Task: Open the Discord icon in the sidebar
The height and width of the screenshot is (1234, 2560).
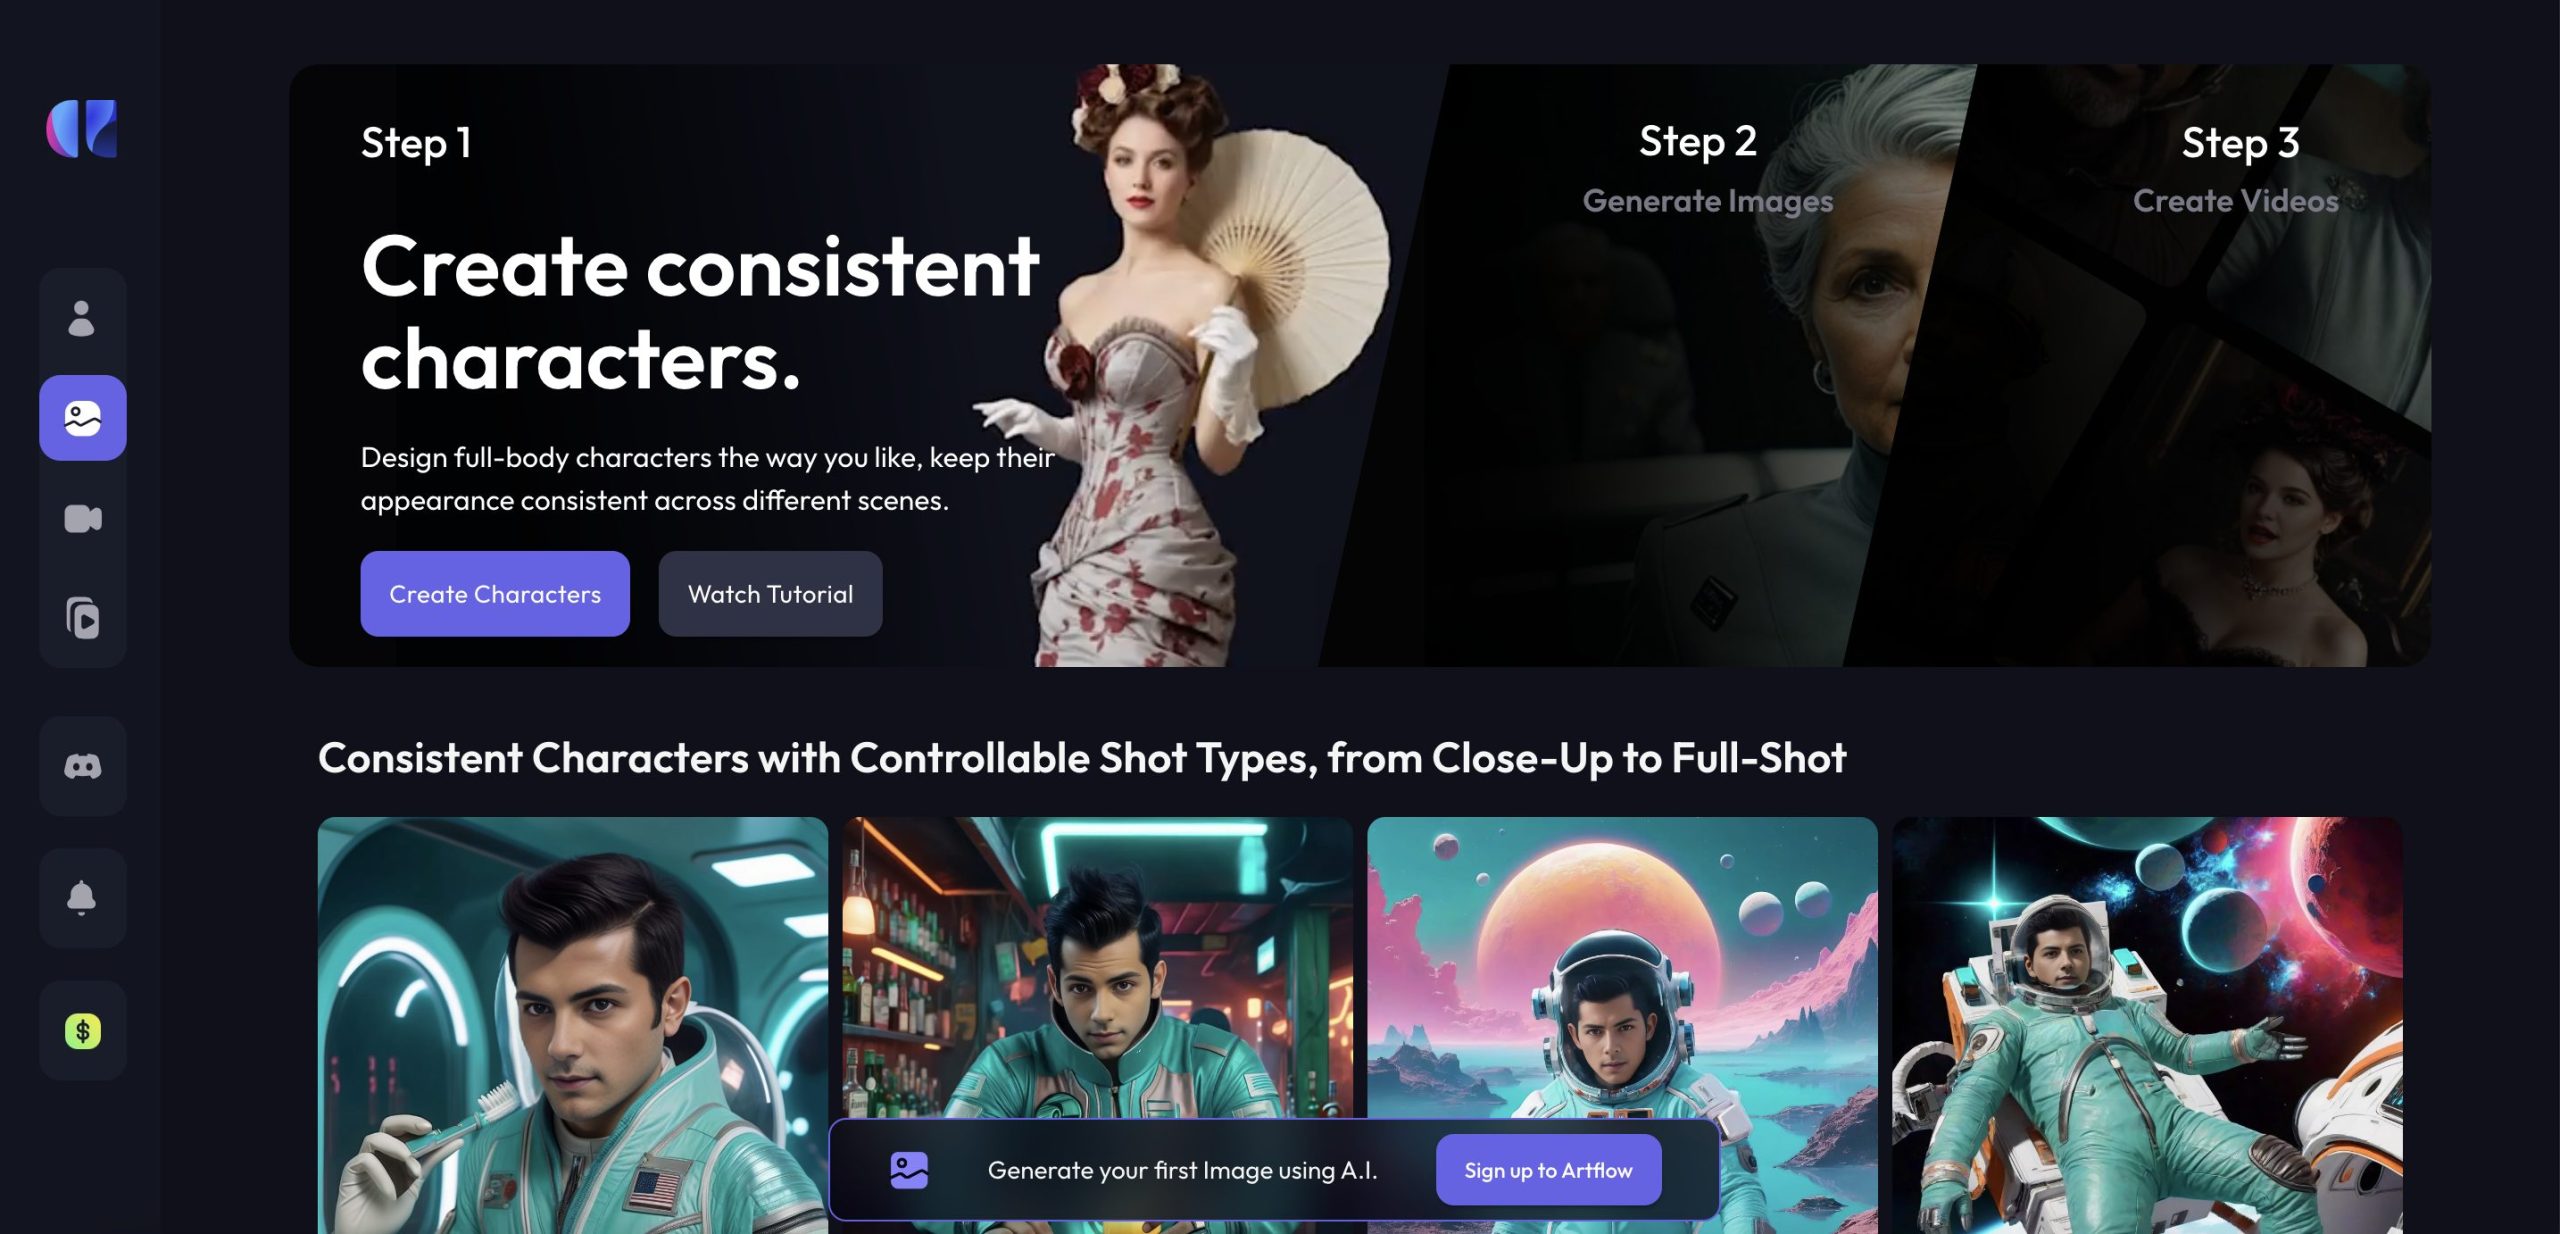Action: pos(83,766)
